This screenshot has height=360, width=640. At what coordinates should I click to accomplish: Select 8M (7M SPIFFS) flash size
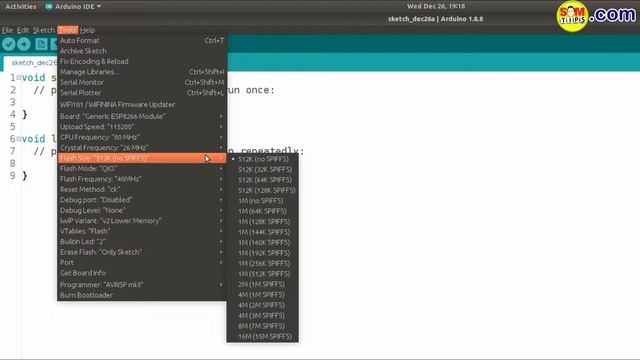[262, 326]
